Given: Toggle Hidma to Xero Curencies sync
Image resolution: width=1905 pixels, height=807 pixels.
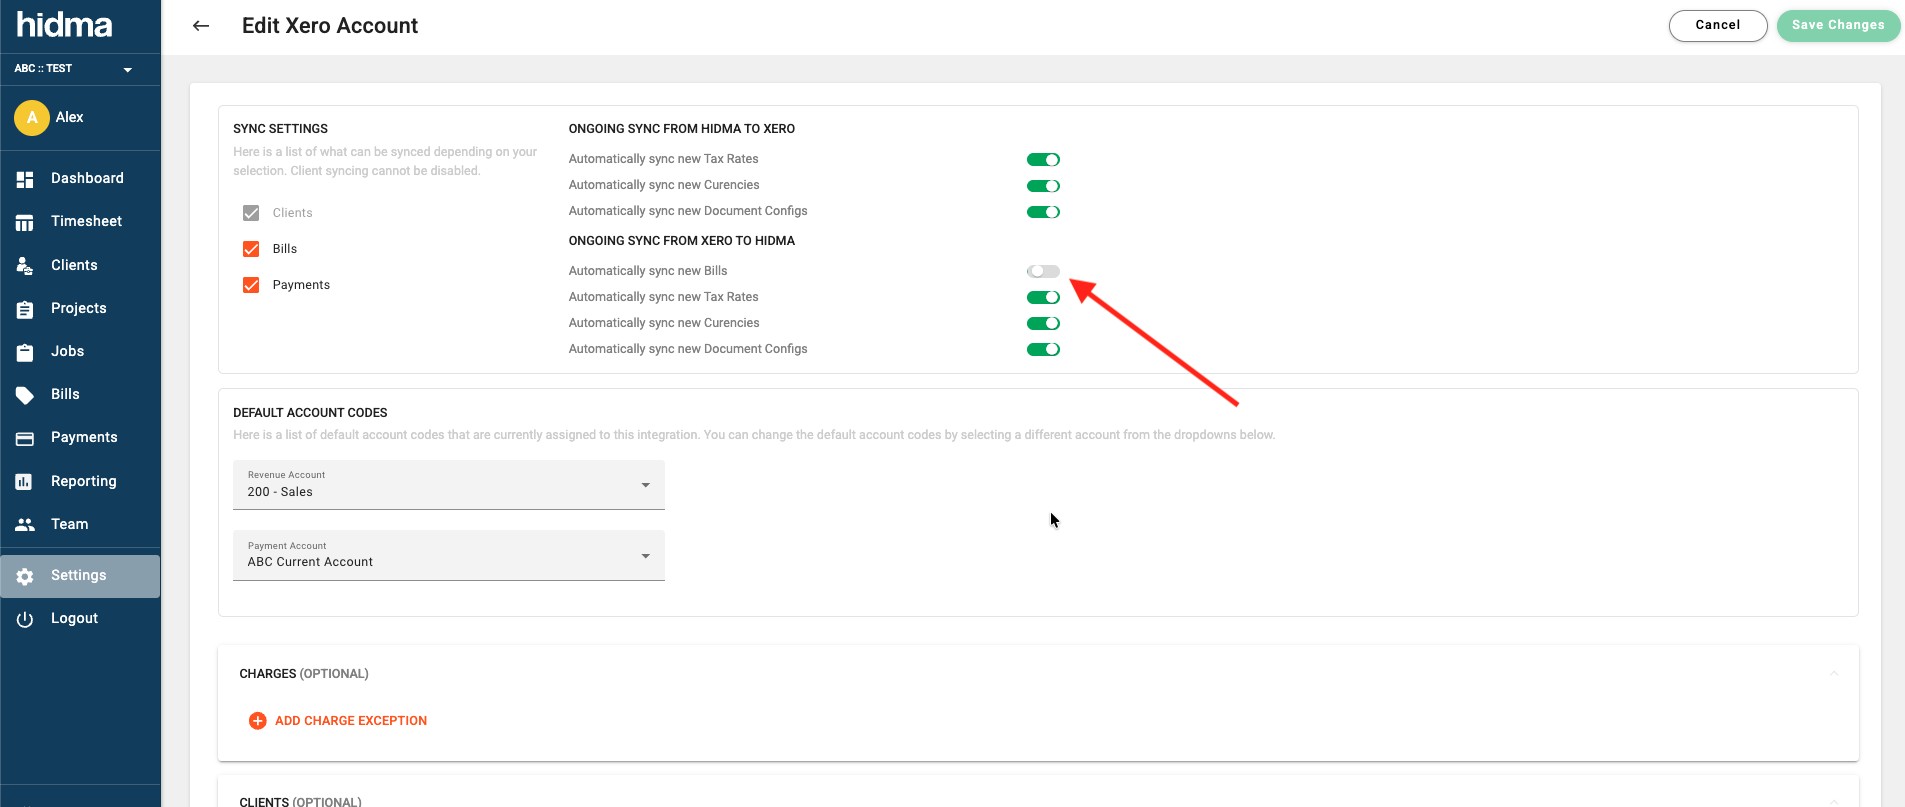Looking at the screenshot, I should (1043, 186).
